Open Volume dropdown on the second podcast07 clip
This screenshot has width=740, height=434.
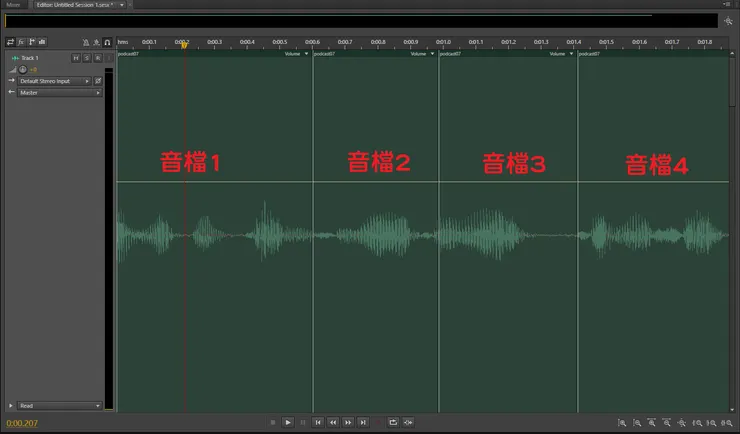[x=422, y=54]
